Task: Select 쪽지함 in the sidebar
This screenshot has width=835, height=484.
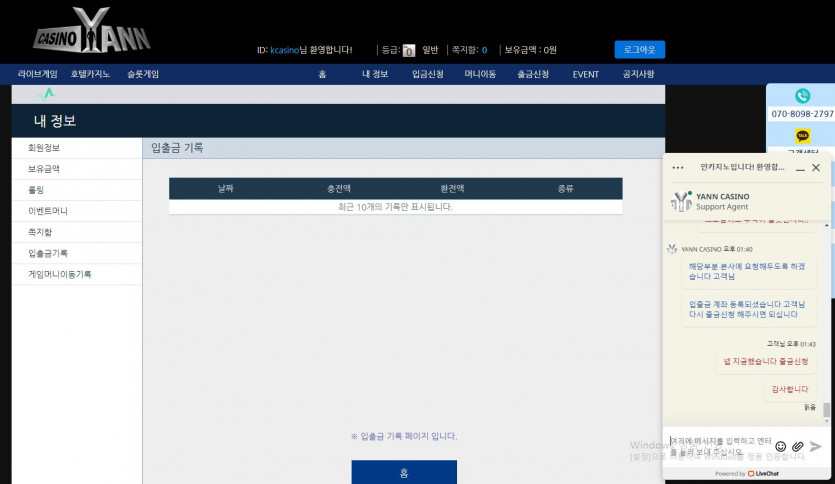Action: 77,232
